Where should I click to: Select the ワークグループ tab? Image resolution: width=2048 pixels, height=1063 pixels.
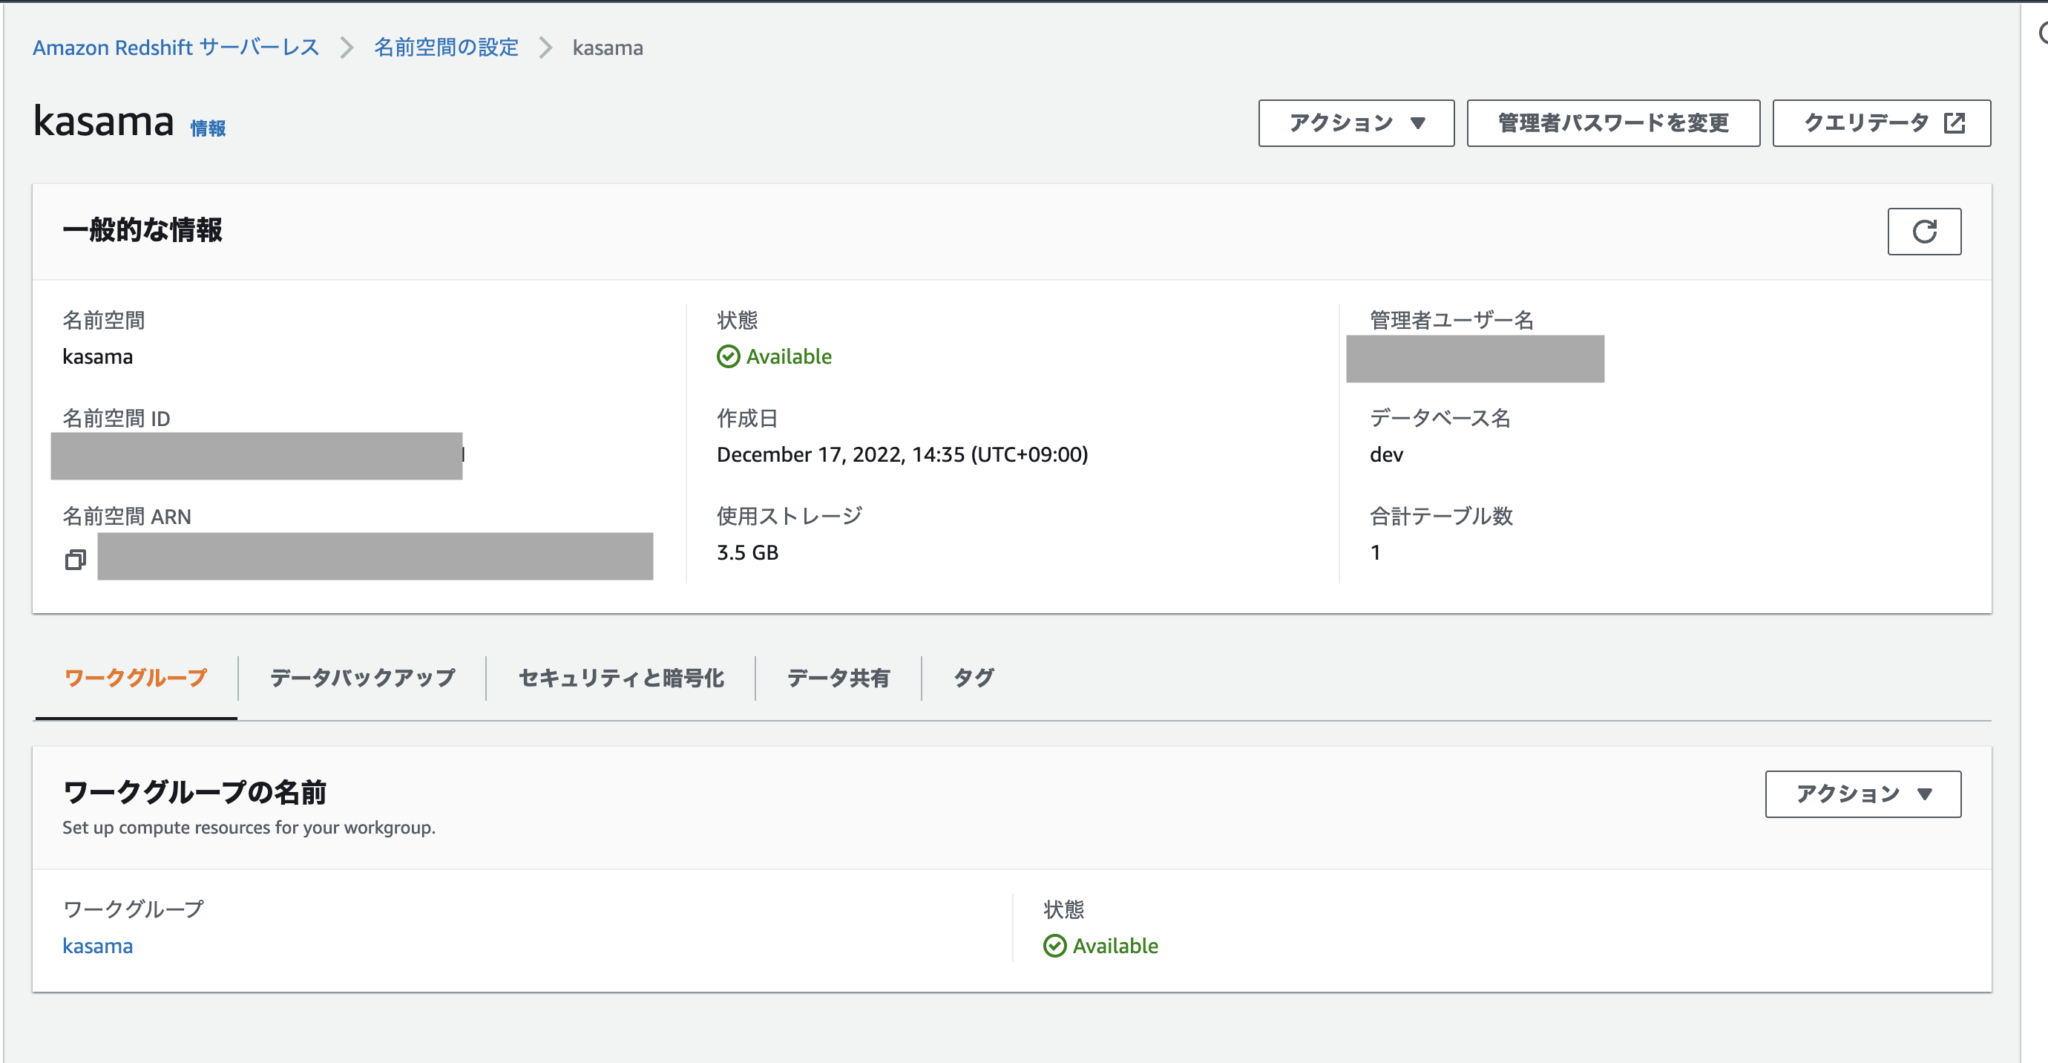(134, 677)
